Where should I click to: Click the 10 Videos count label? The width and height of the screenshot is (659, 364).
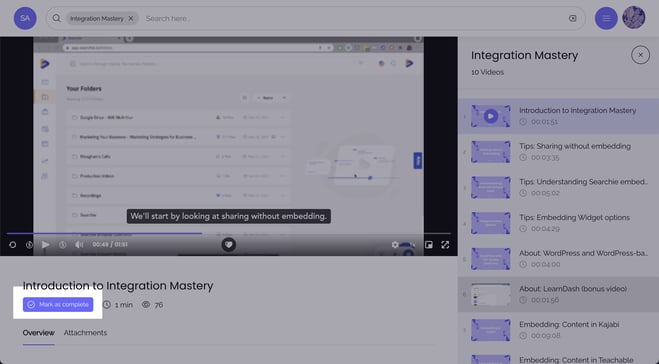coord(488,72)
